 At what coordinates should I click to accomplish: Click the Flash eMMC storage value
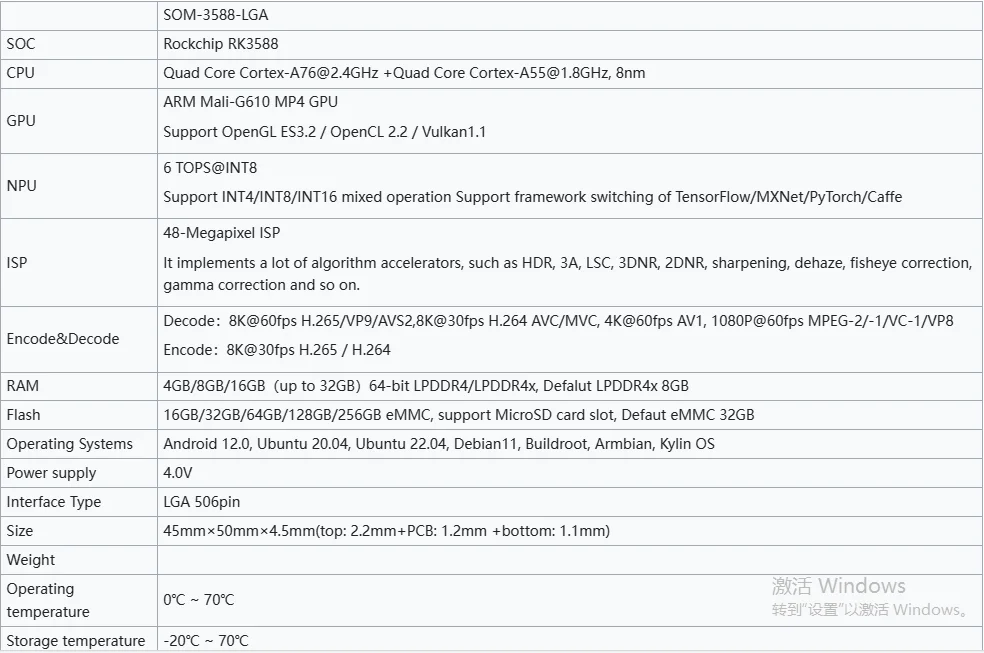(x=459, y=415)
